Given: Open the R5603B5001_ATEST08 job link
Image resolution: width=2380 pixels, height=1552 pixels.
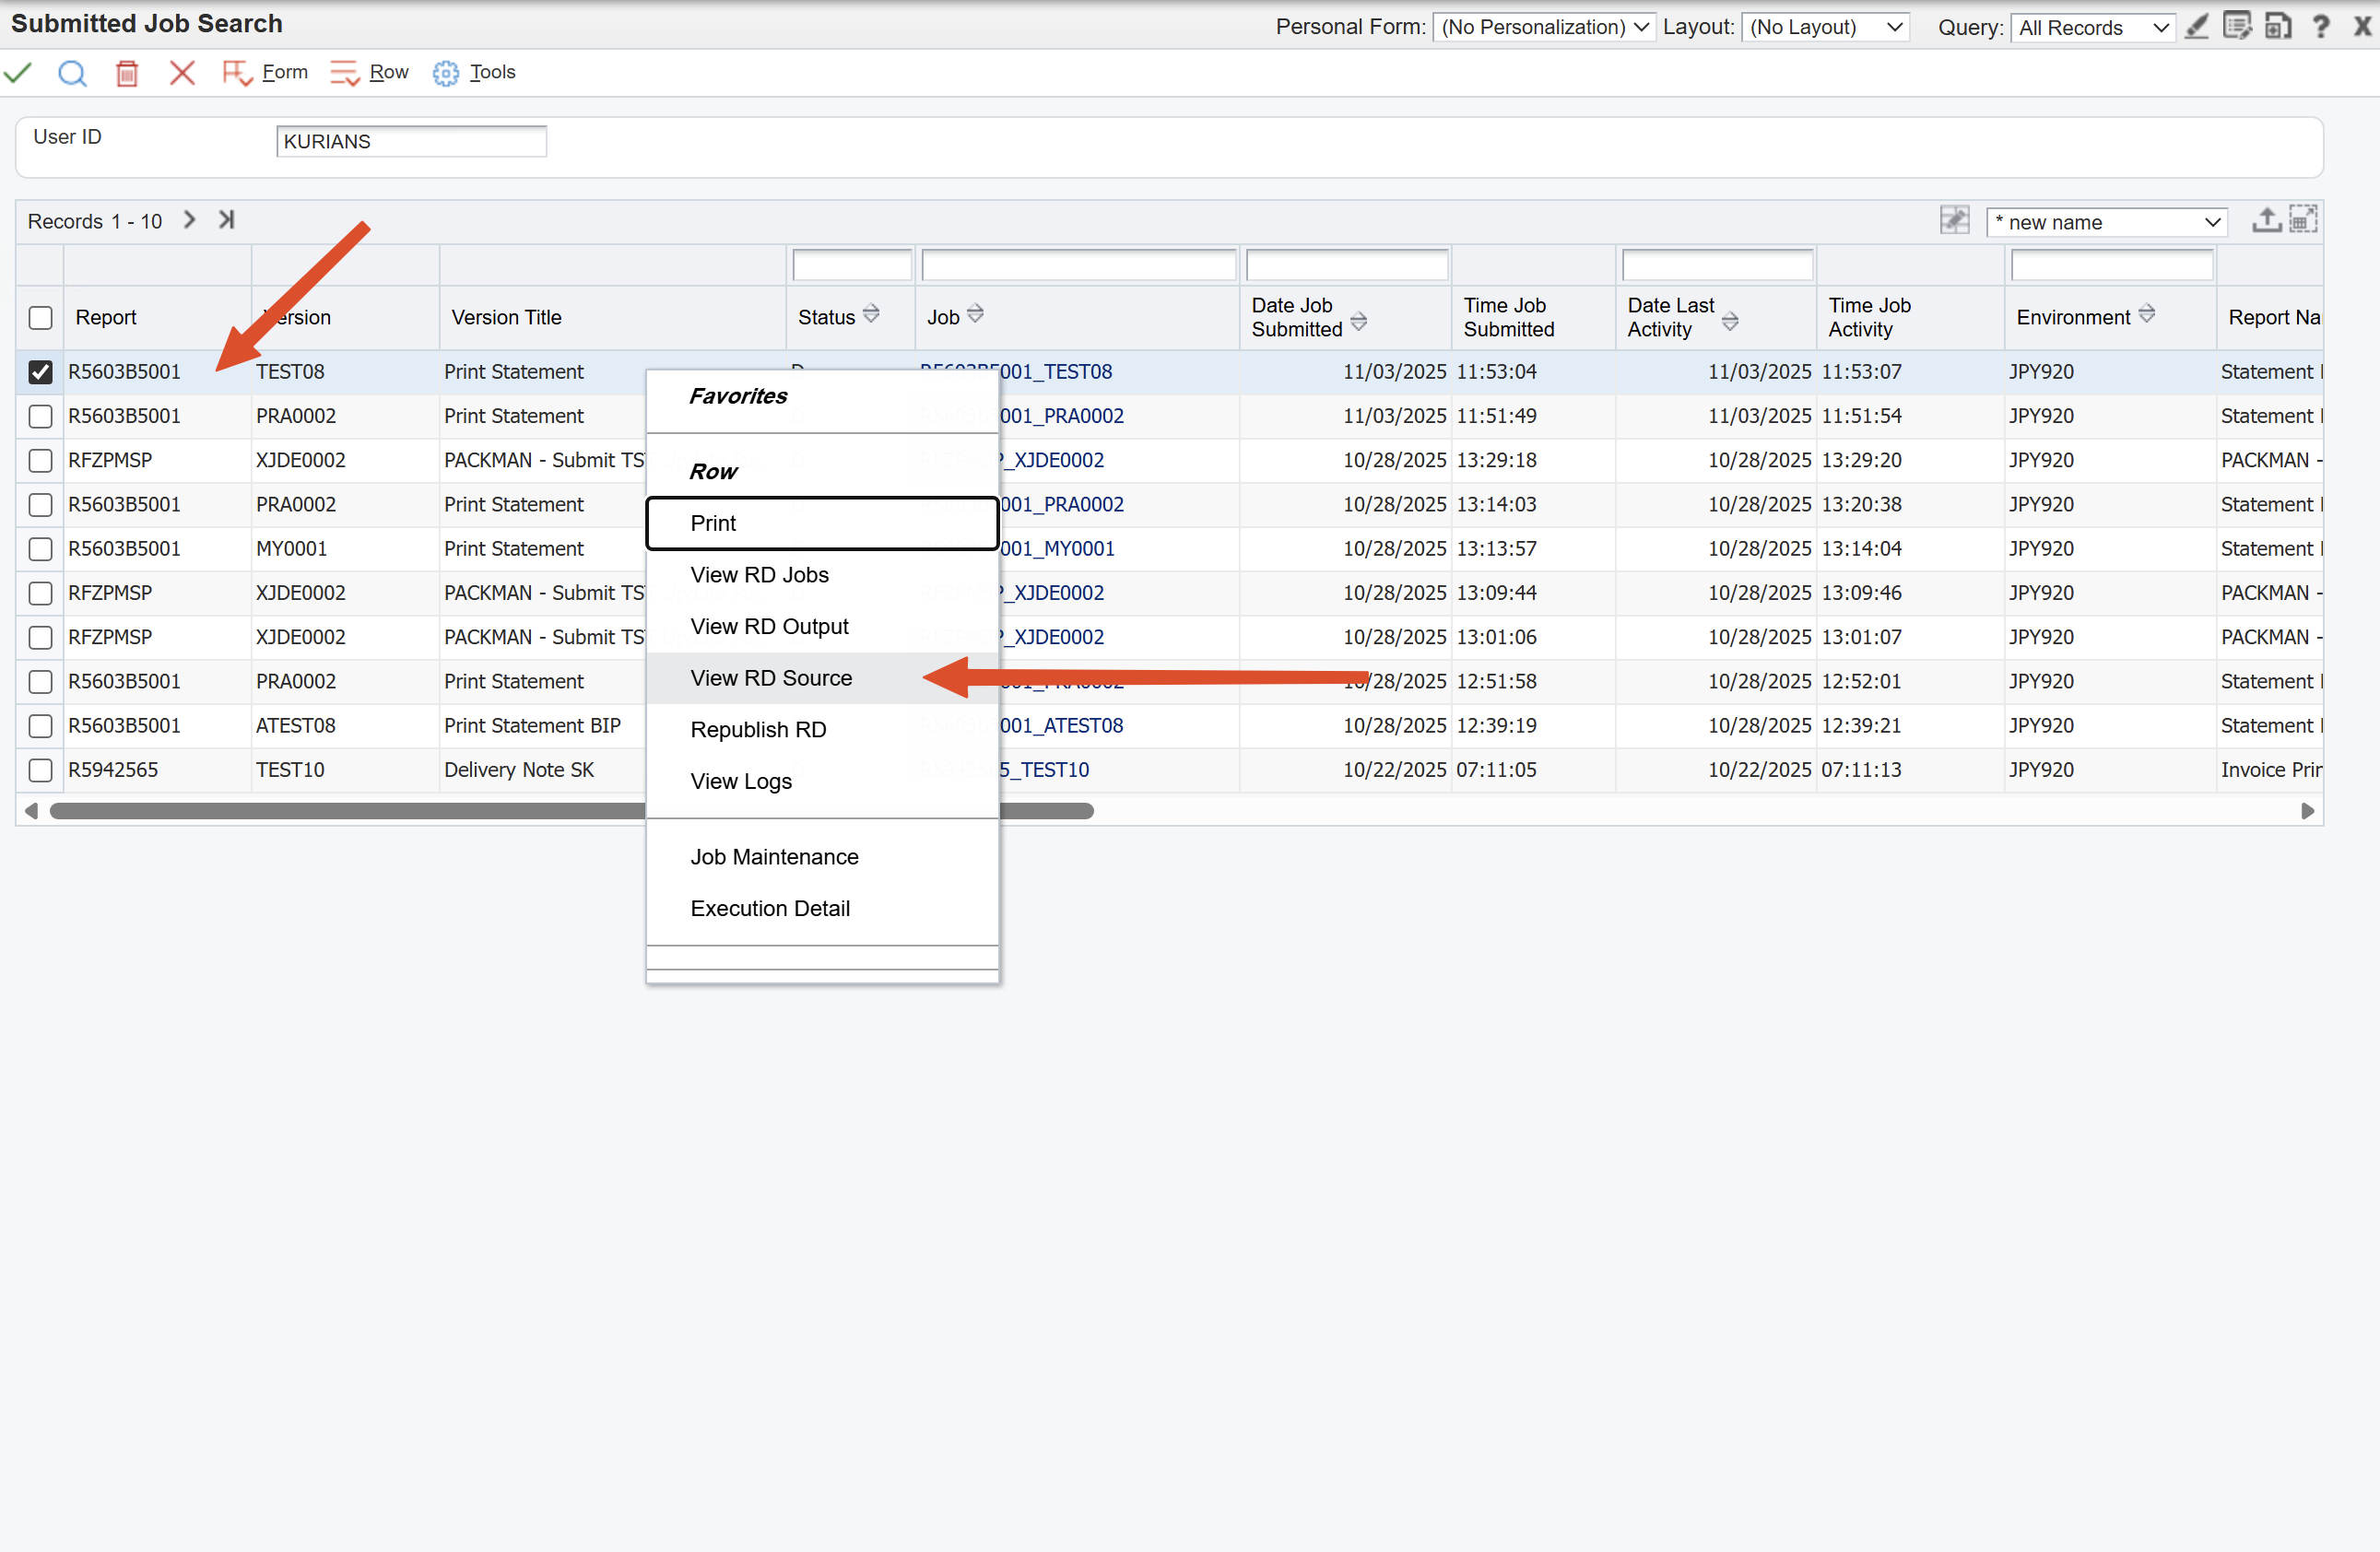Looking at the screenshot, I should point(1060,726).
